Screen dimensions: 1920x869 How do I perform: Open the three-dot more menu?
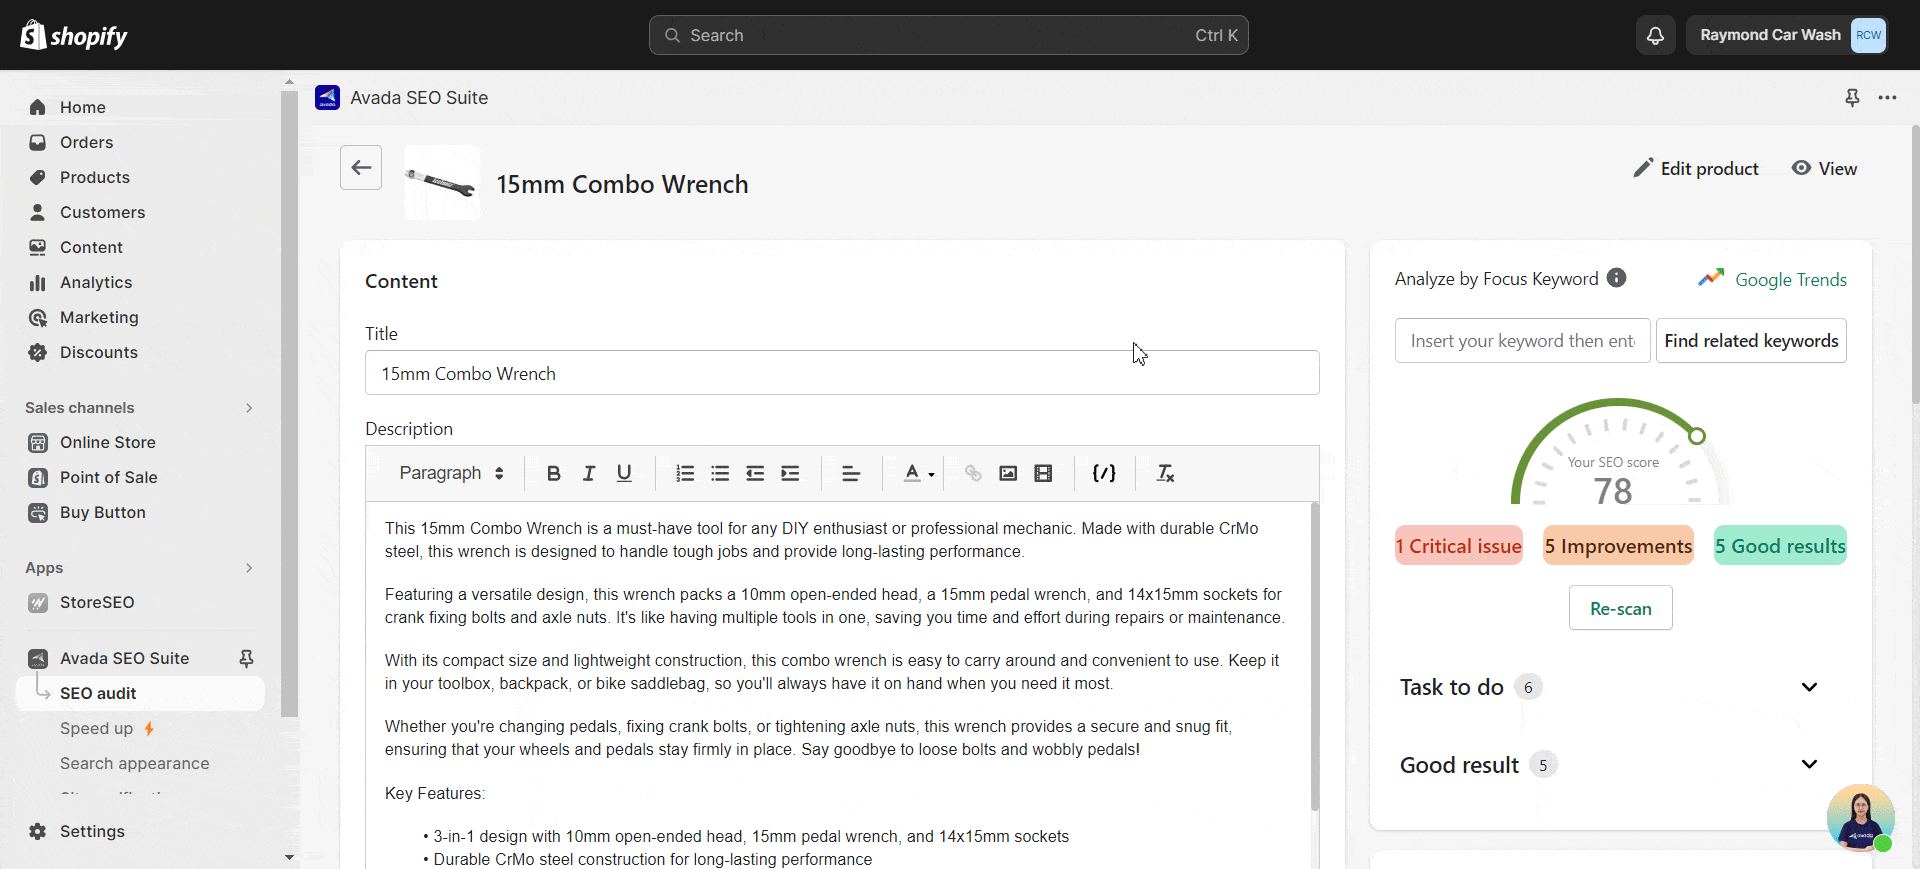click(x=1887, y=97)
